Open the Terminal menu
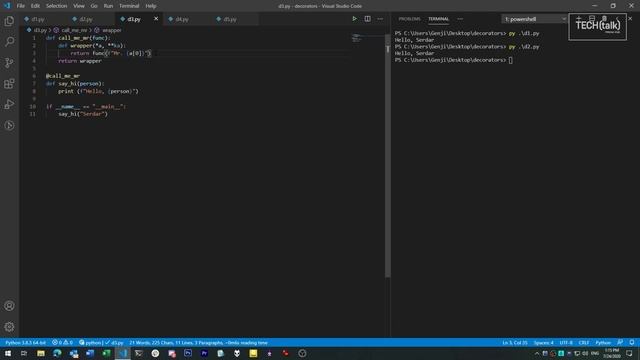 point(129,6)
